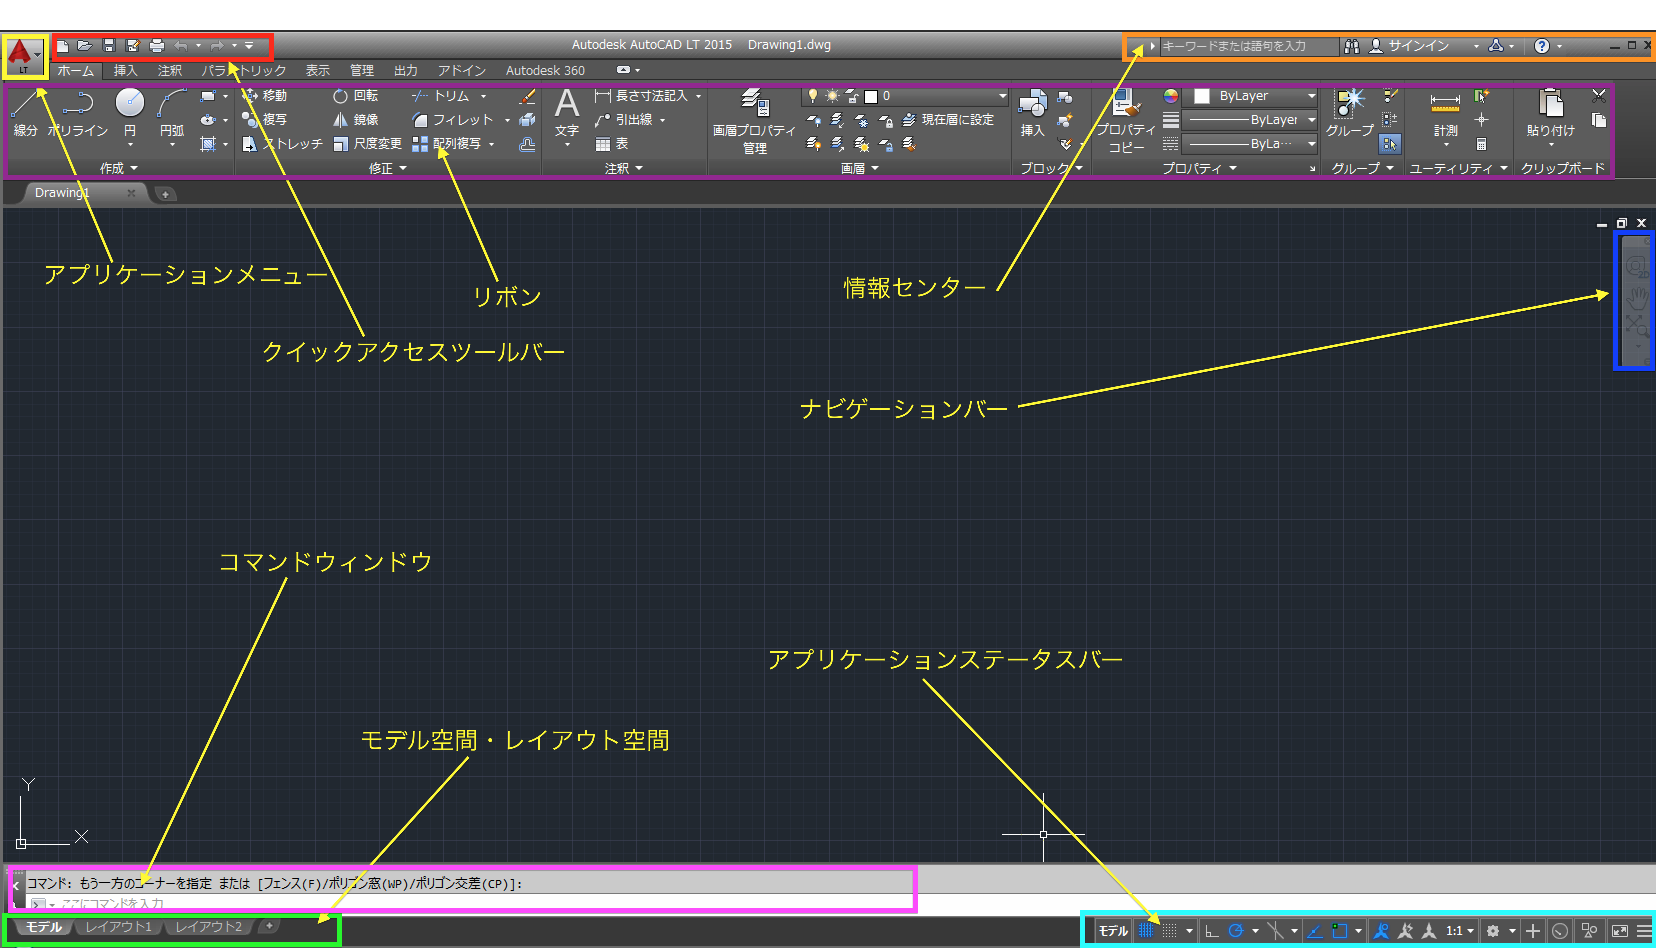Select the Stretch (ストレッチ) tool
The image size is (1659, 951).
(283, 144)
